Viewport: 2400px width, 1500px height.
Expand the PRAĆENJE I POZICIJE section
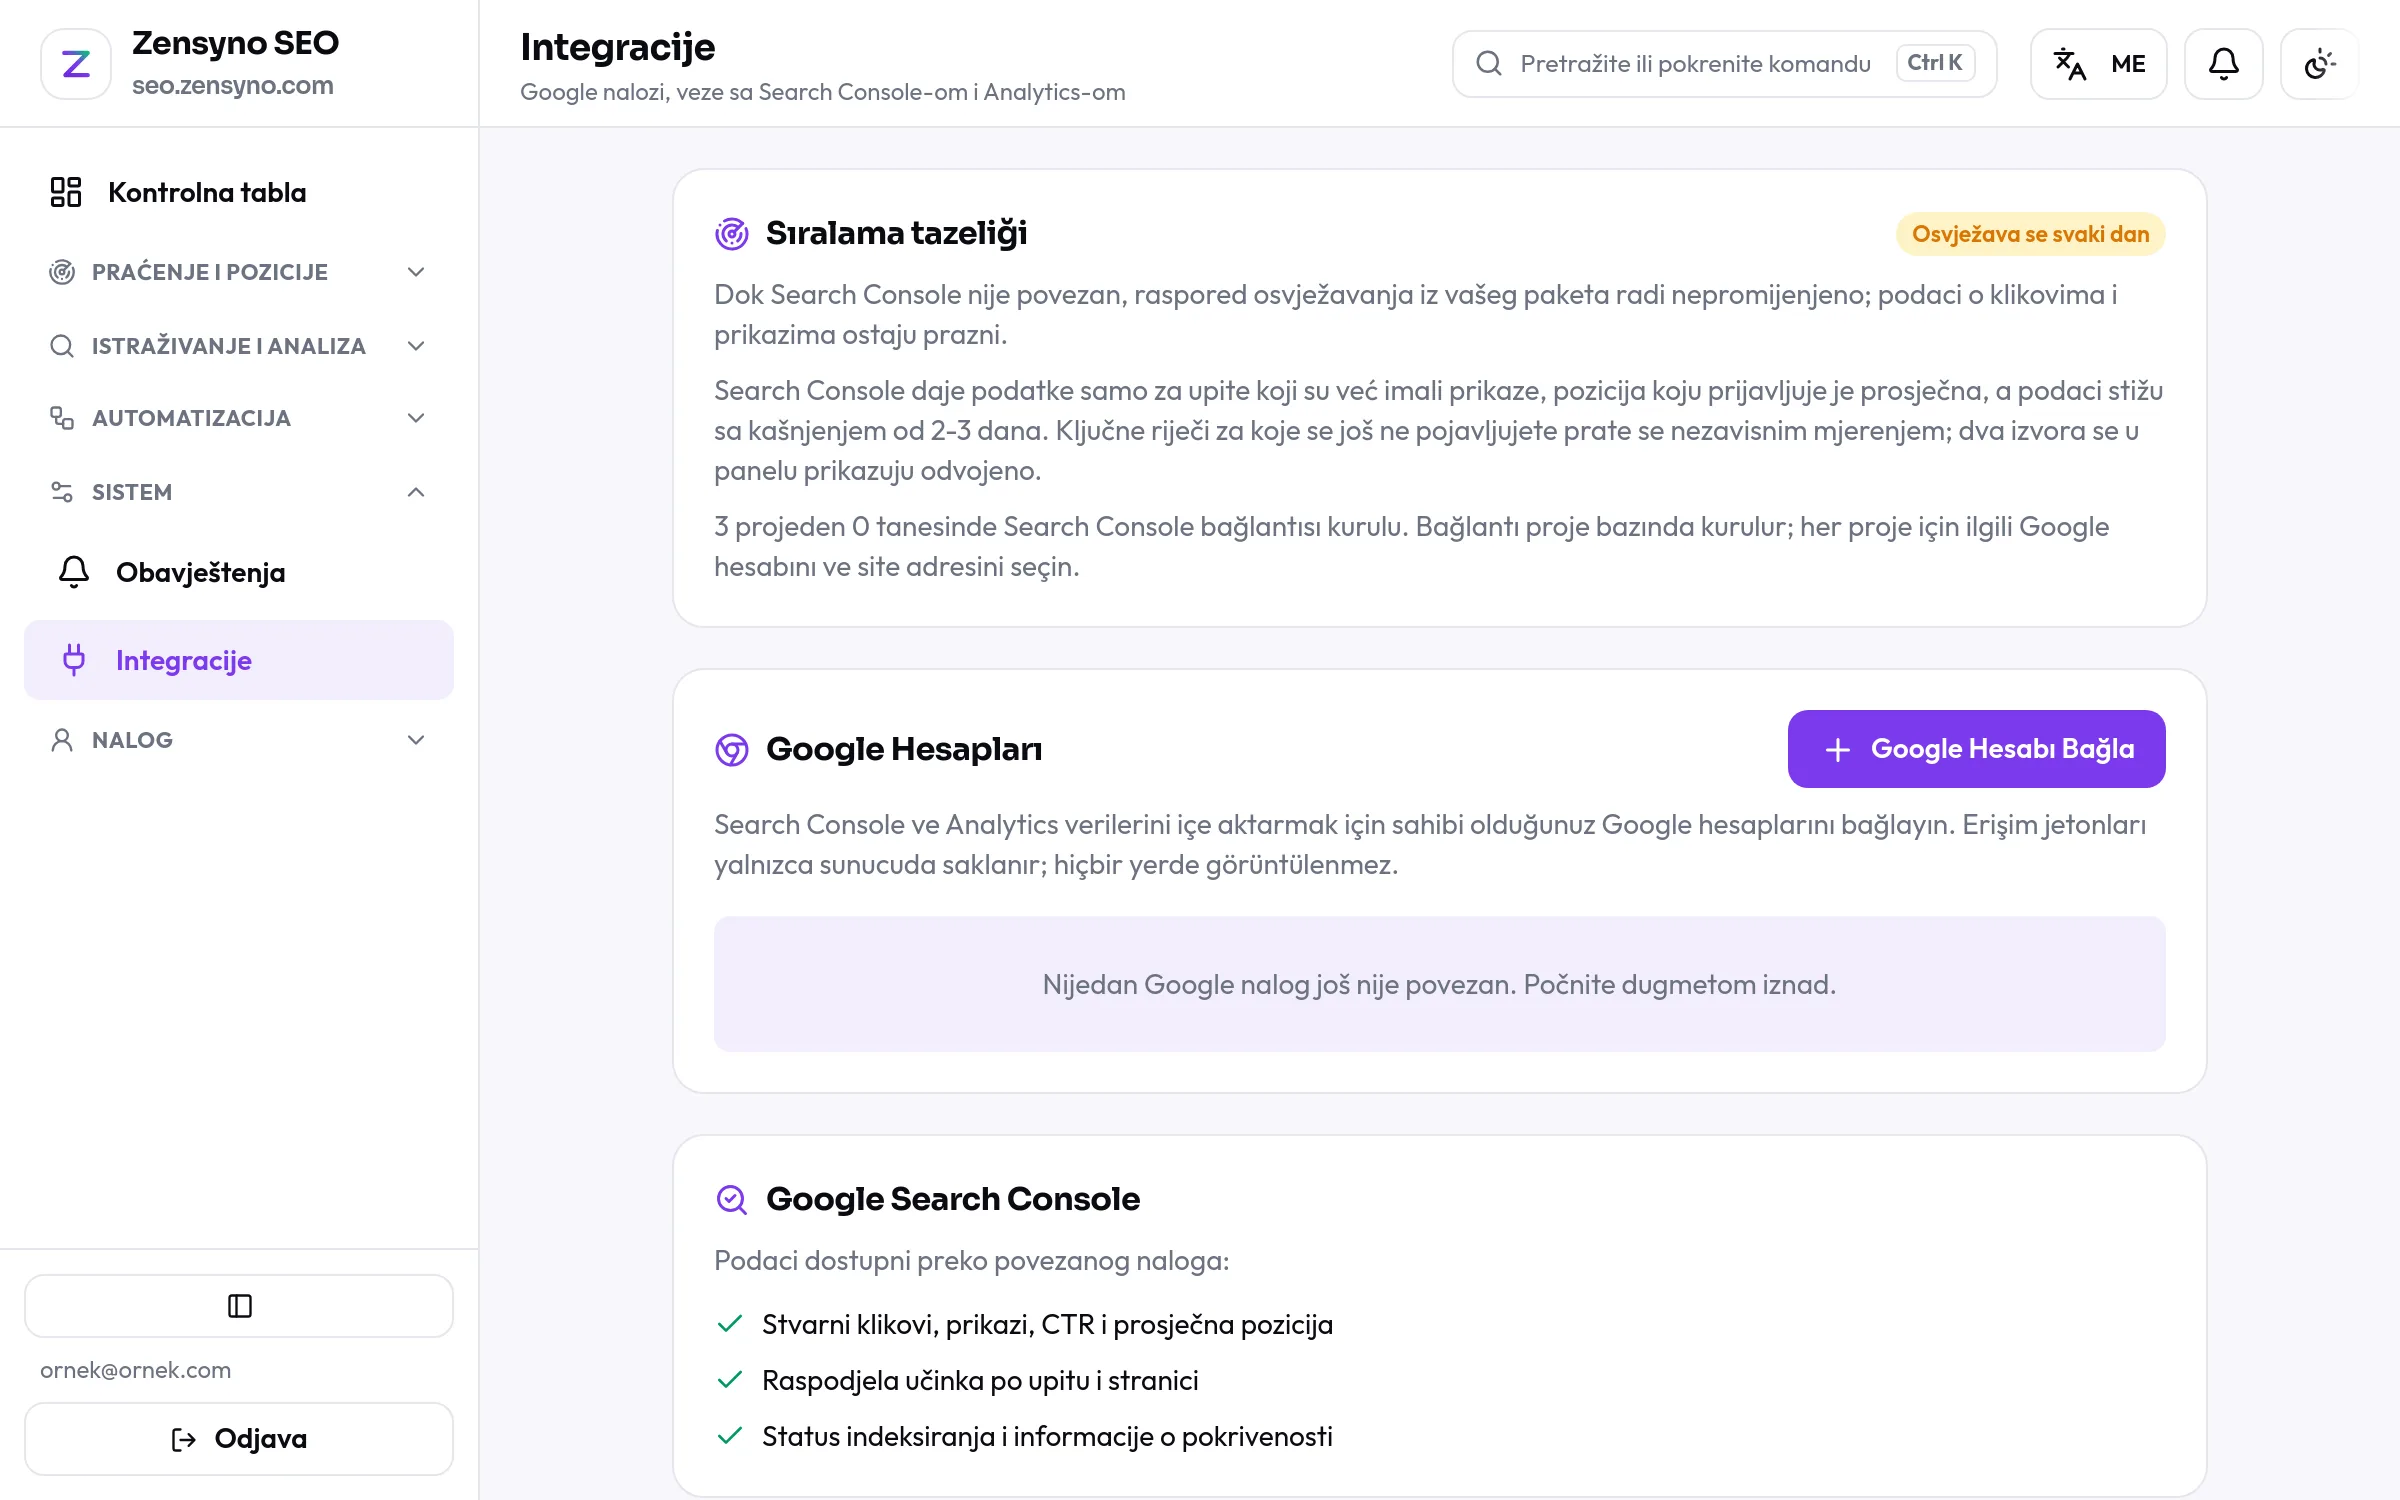[239, 272]
